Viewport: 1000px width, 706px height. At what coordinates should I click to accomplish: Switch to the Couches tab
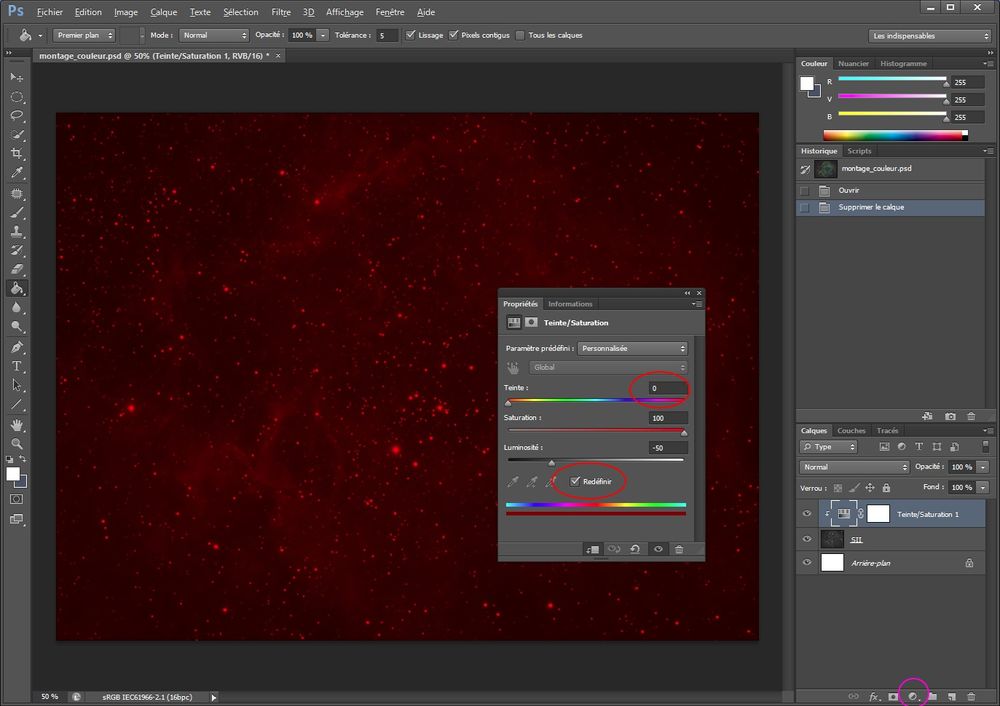851,430
